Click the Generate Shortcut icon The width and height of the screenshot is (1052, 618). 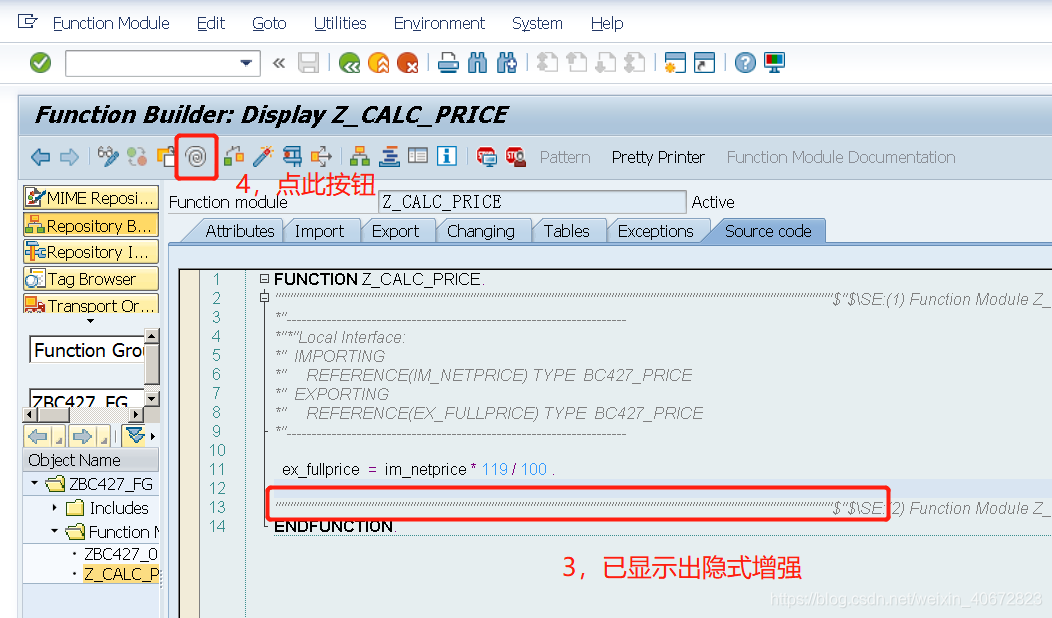click(704, 63)
